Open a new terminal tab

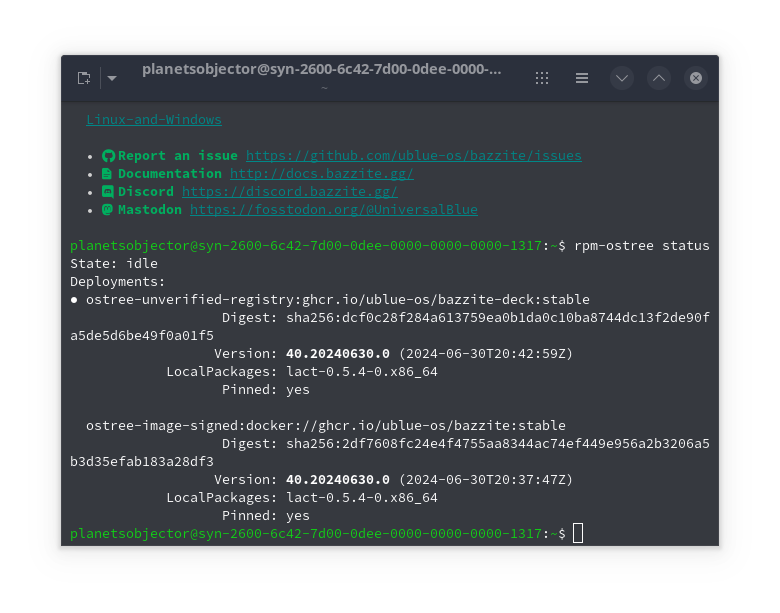tap(84, 78)
